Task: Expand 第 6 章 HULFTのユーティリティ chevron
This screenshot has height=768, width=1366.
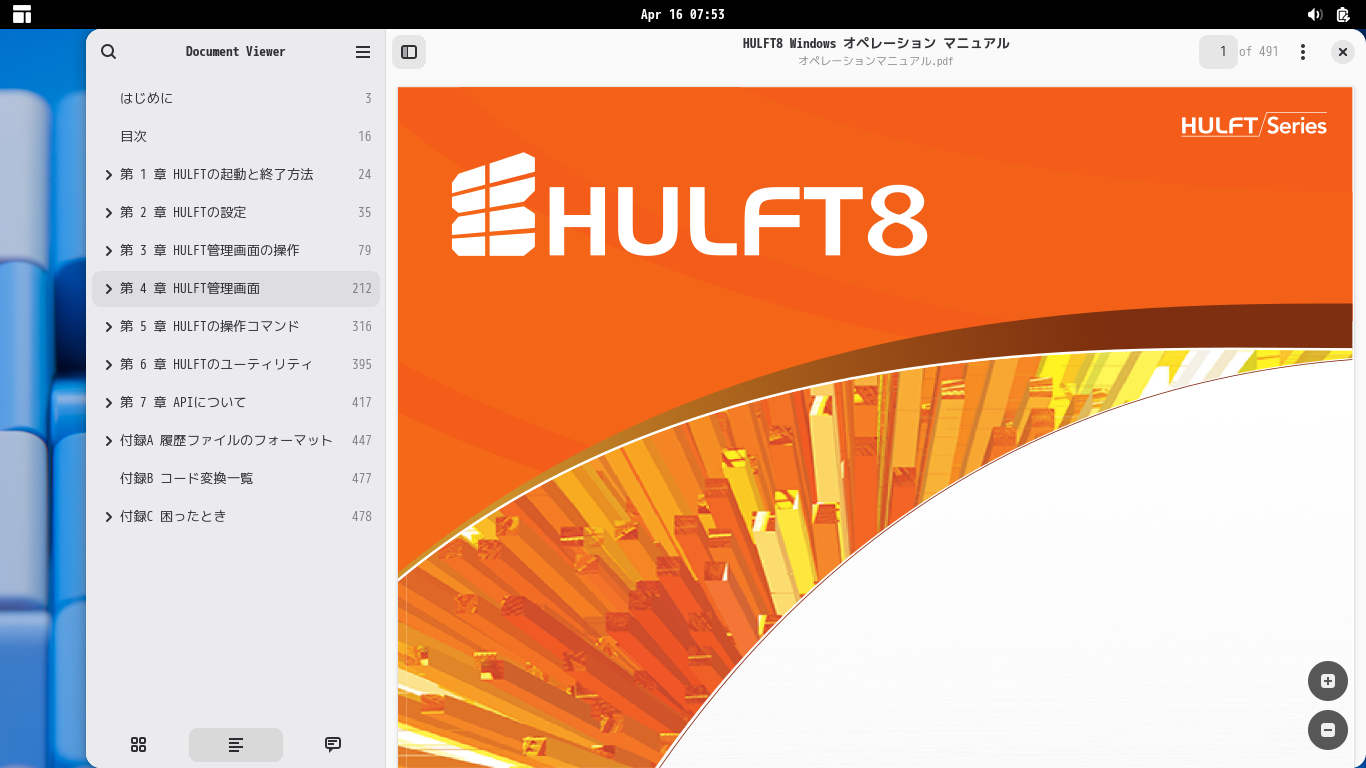Action: (109, 364)
